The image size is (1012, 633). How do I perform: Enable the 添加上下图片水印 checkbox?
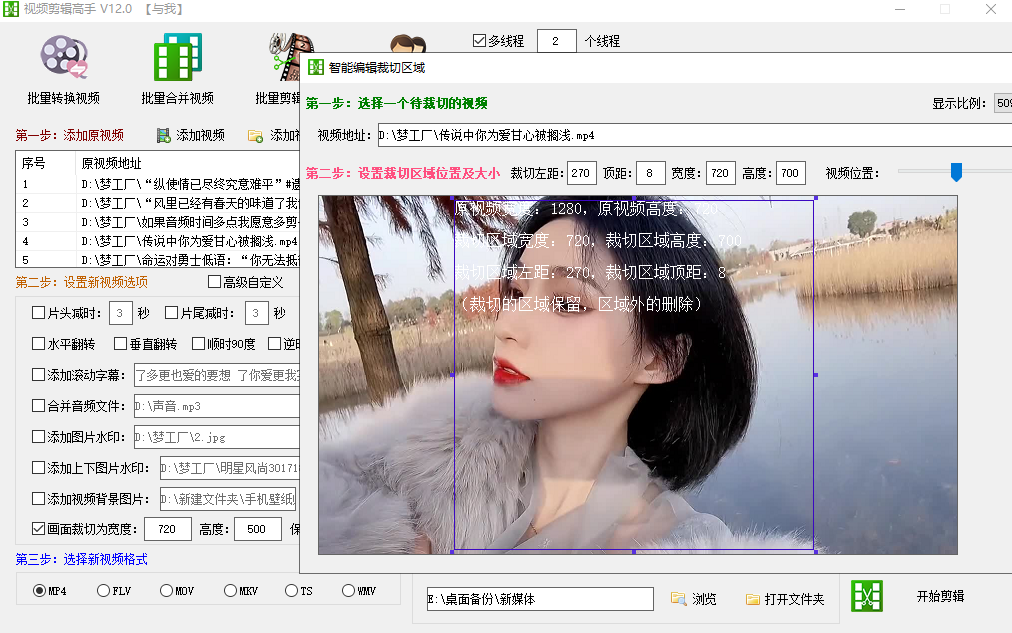(38, 467)
